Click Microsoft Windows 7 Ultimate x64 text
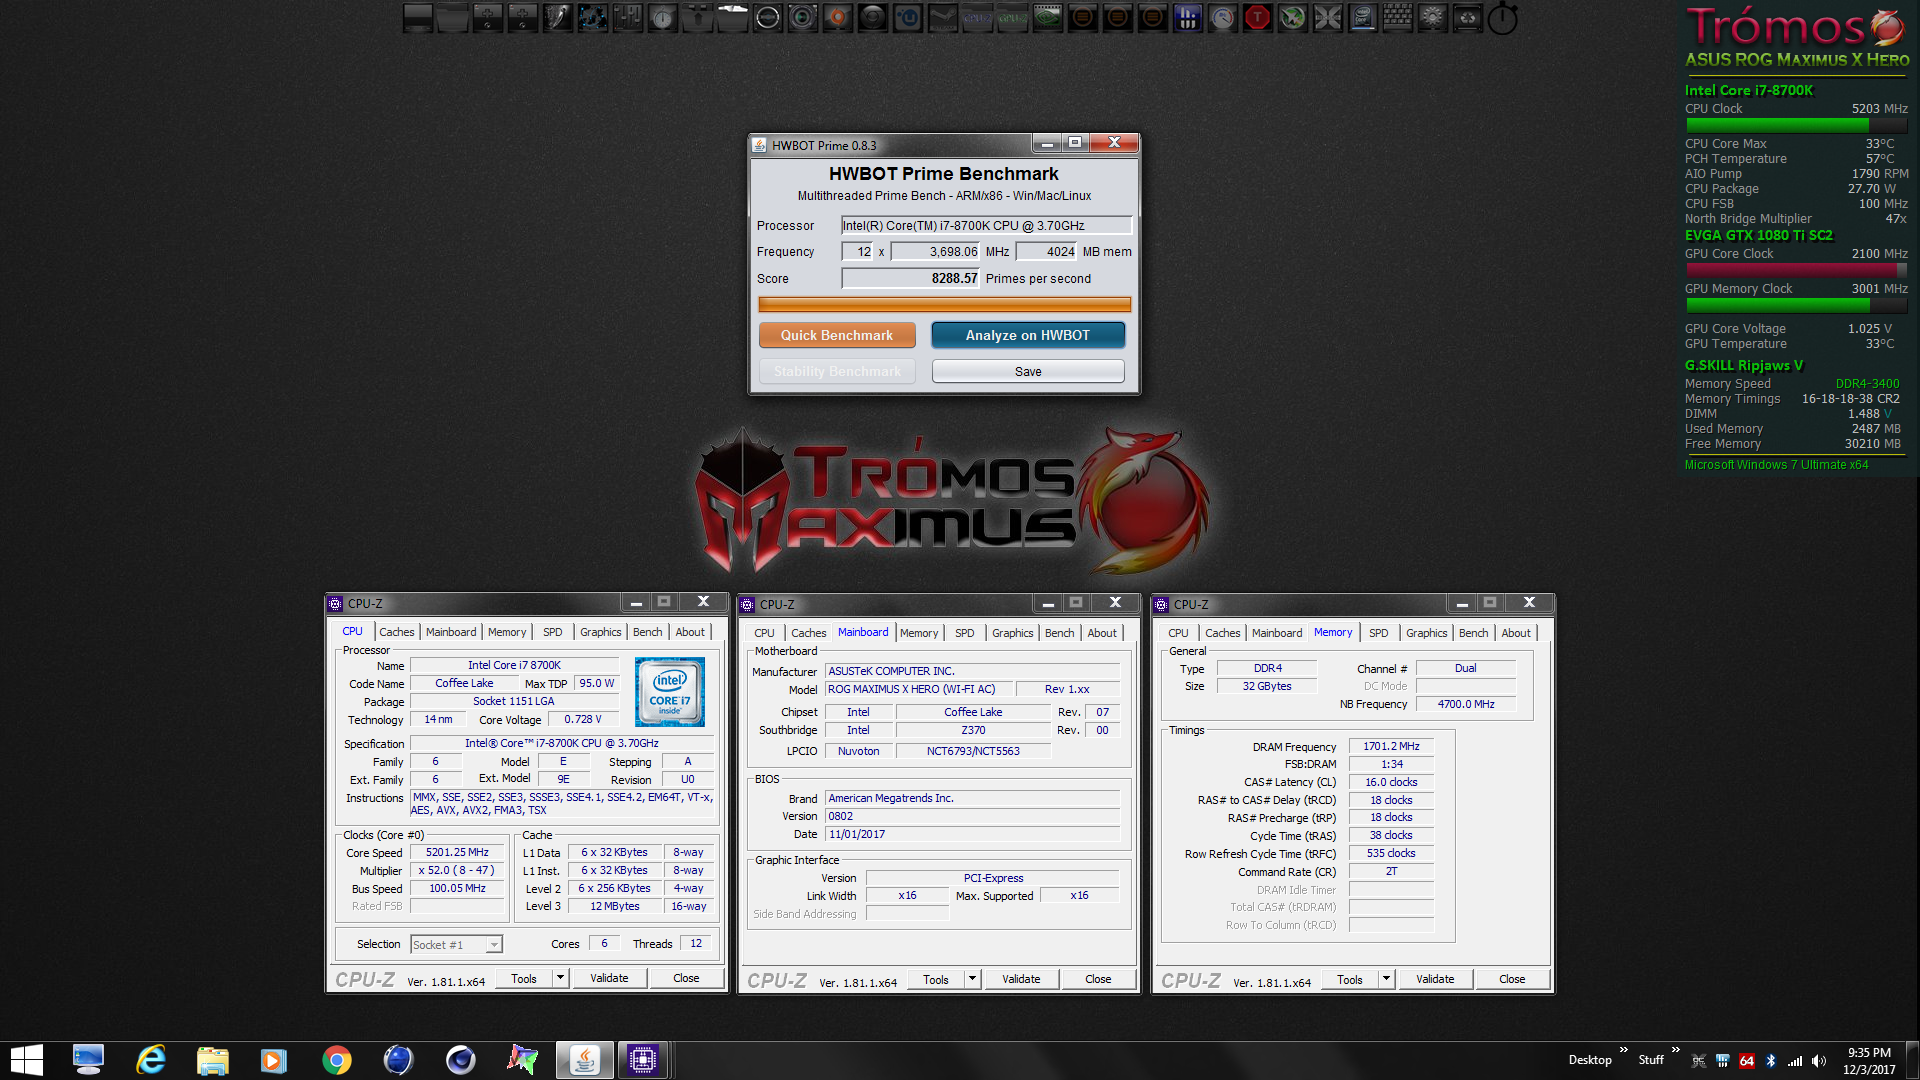The image size is (1920, 1080). click(x=1776, y=465)
